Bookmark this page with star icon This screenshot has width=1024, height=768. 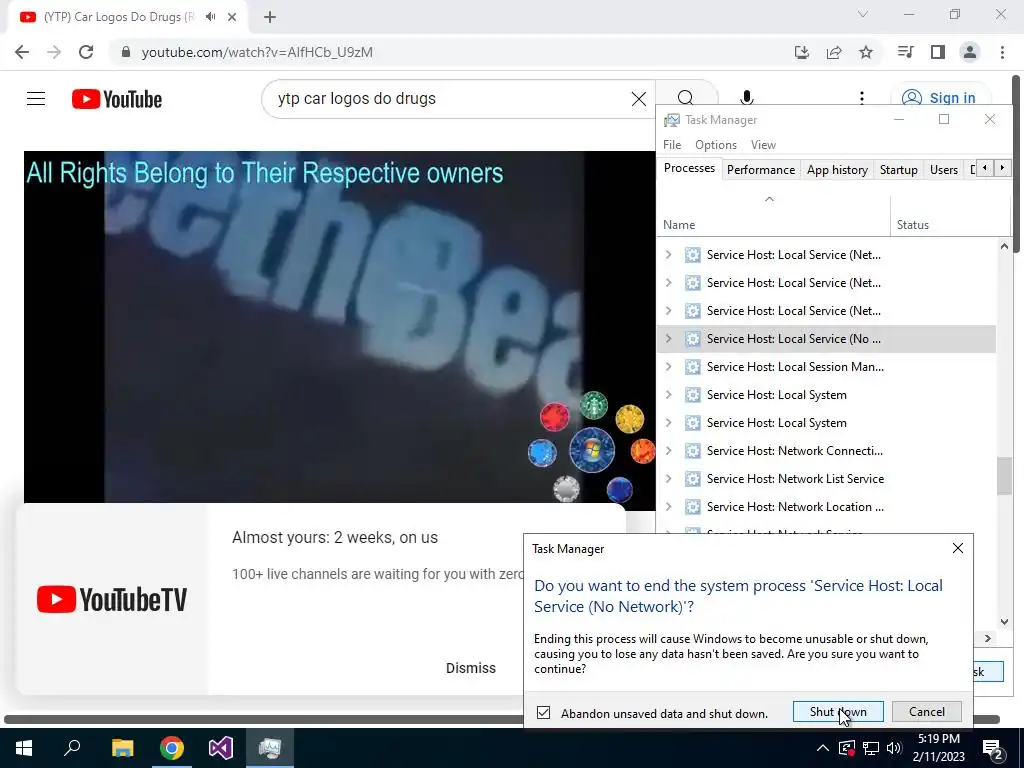pyautogui.click(x=866, y=52)
